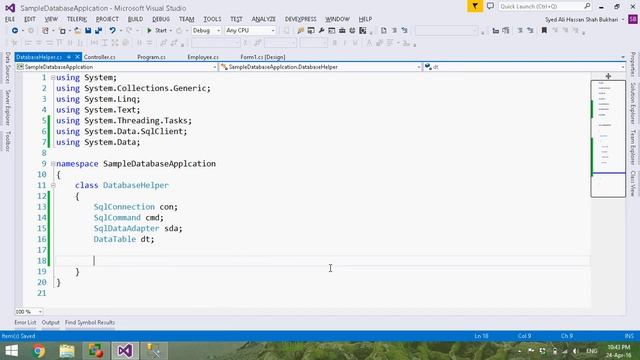Viewport: 640px width, 360px height.
Task: Collapse the namespace SampleDatabaseApplcation block
Action: (x=53, y=164)
